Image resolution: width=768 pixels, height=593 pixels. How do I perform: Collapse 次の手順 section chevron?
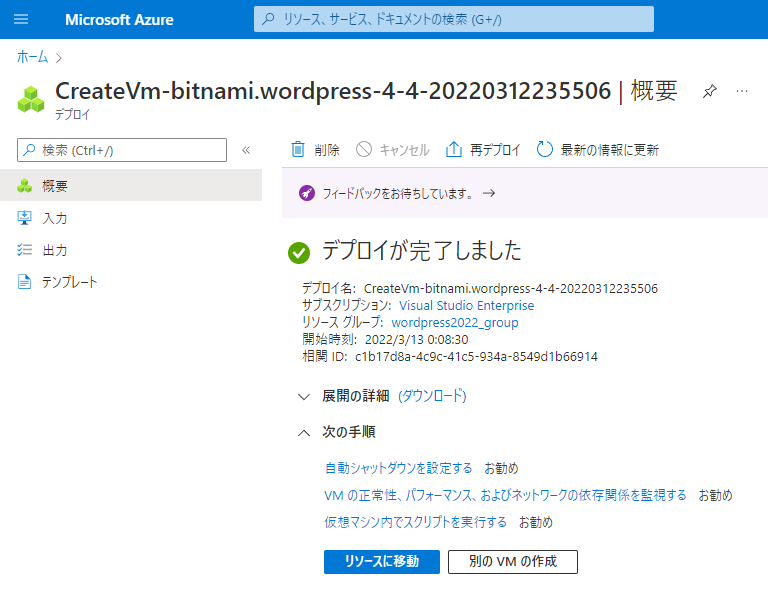click(x=304, y=433)
